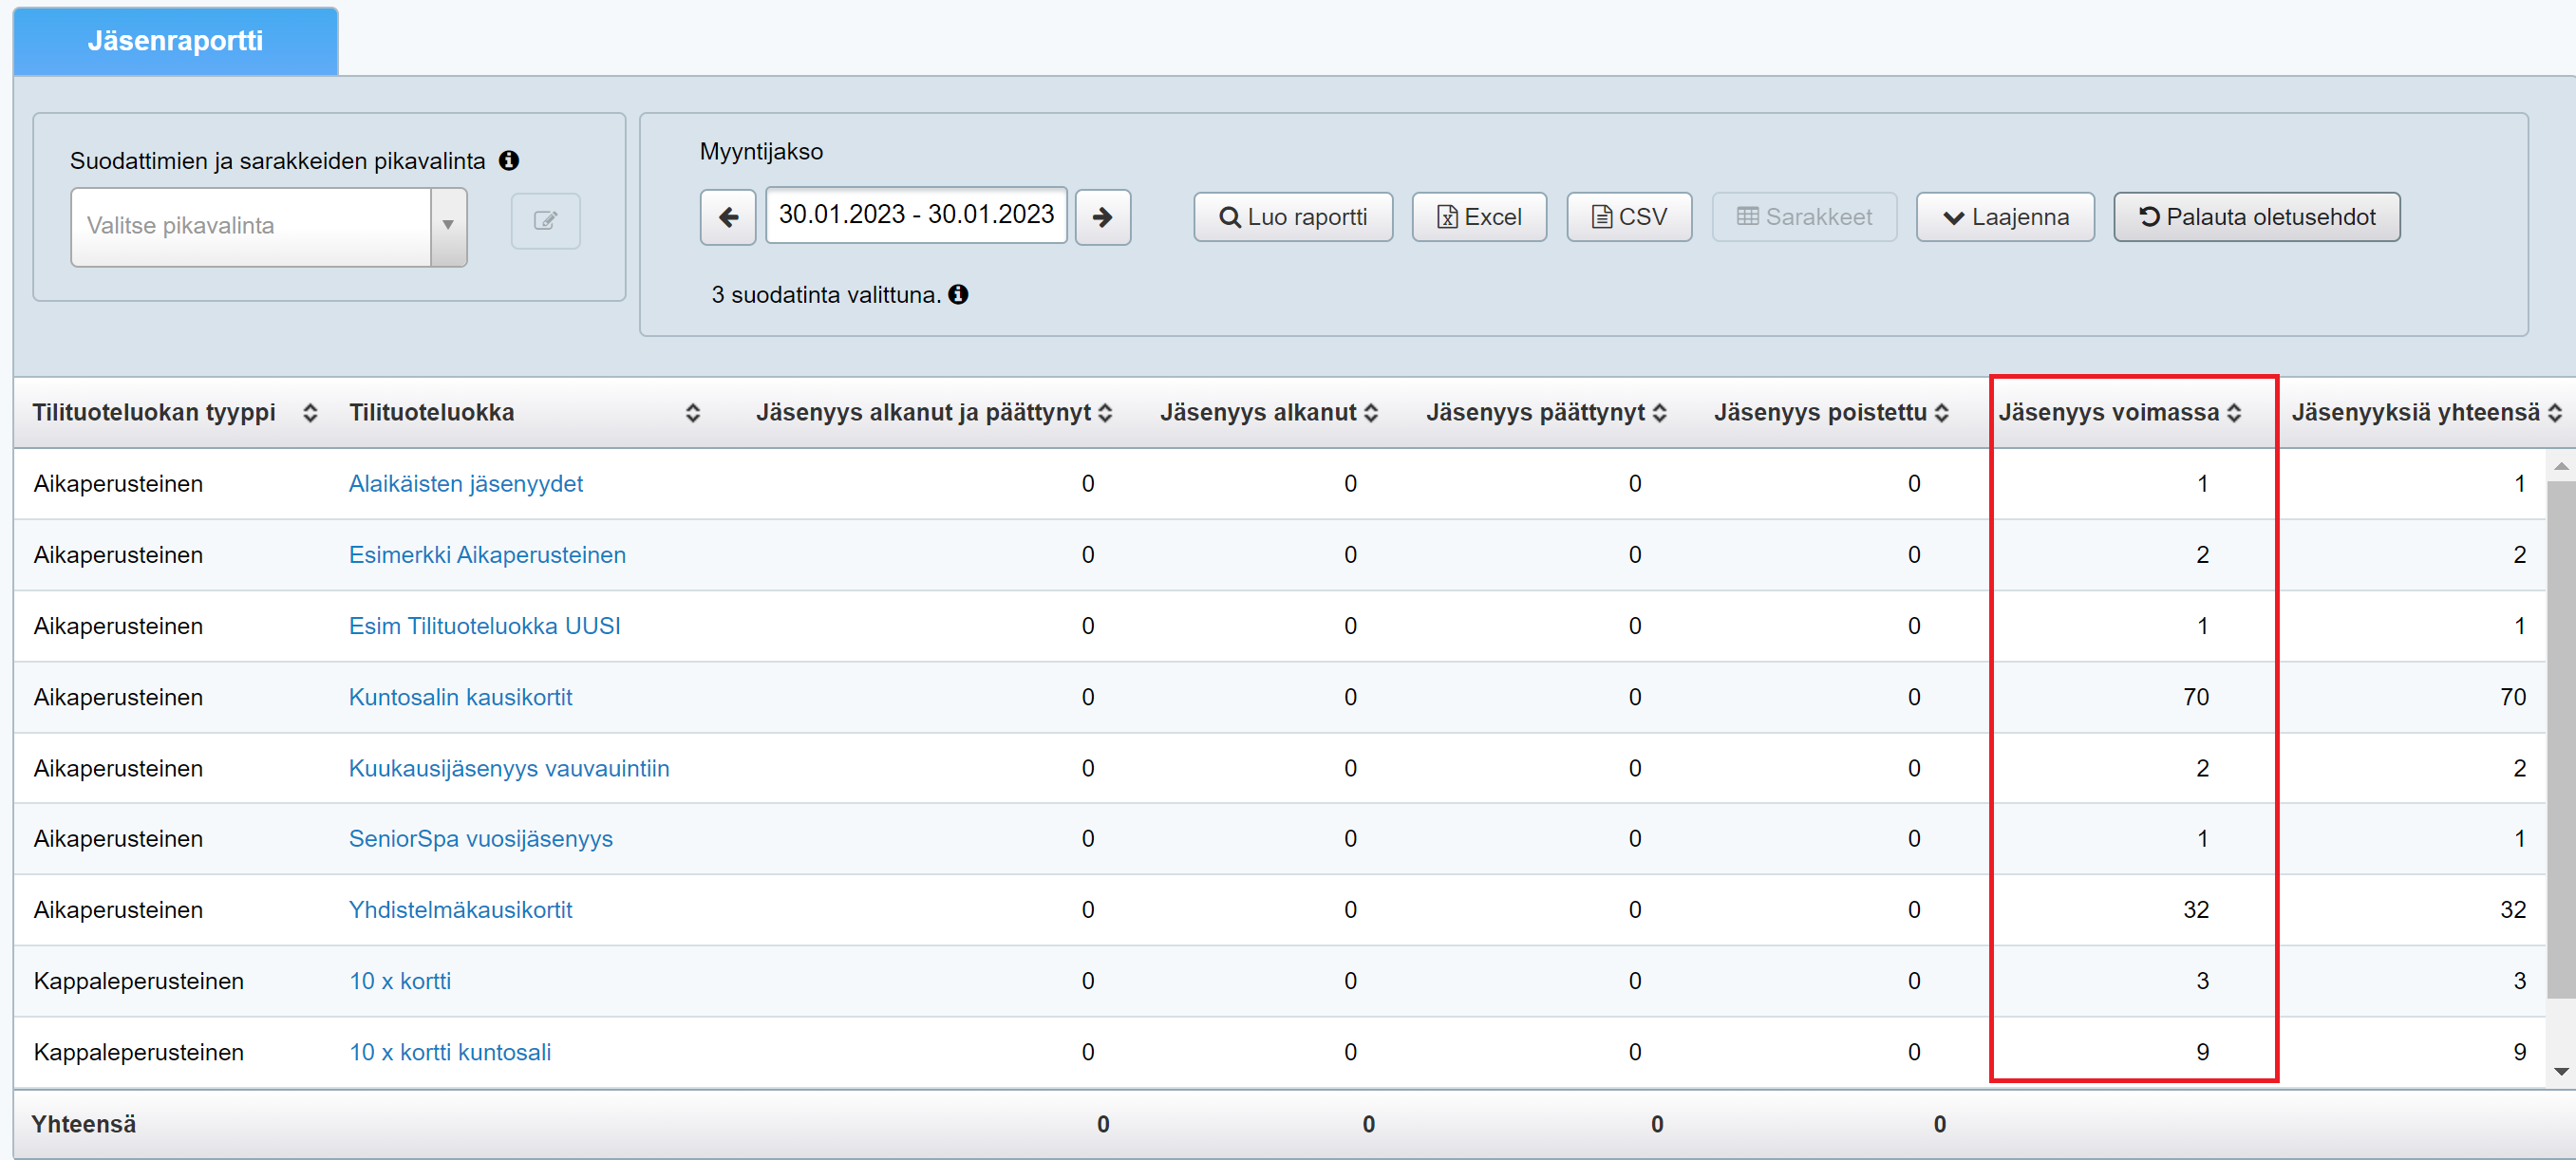
Task: Click info icon beside pikavalinta label
Action: tap(509, 160)
